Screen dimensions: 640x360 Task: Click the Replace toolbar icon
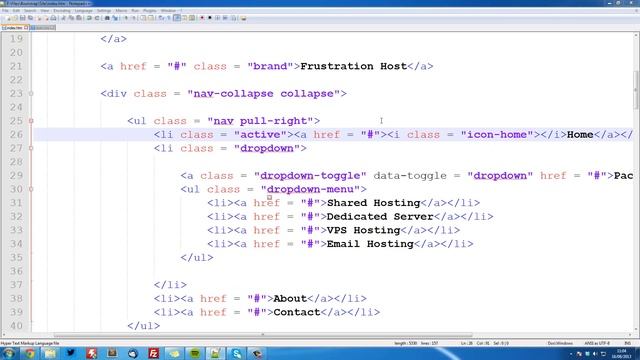[x=115, y=18]
